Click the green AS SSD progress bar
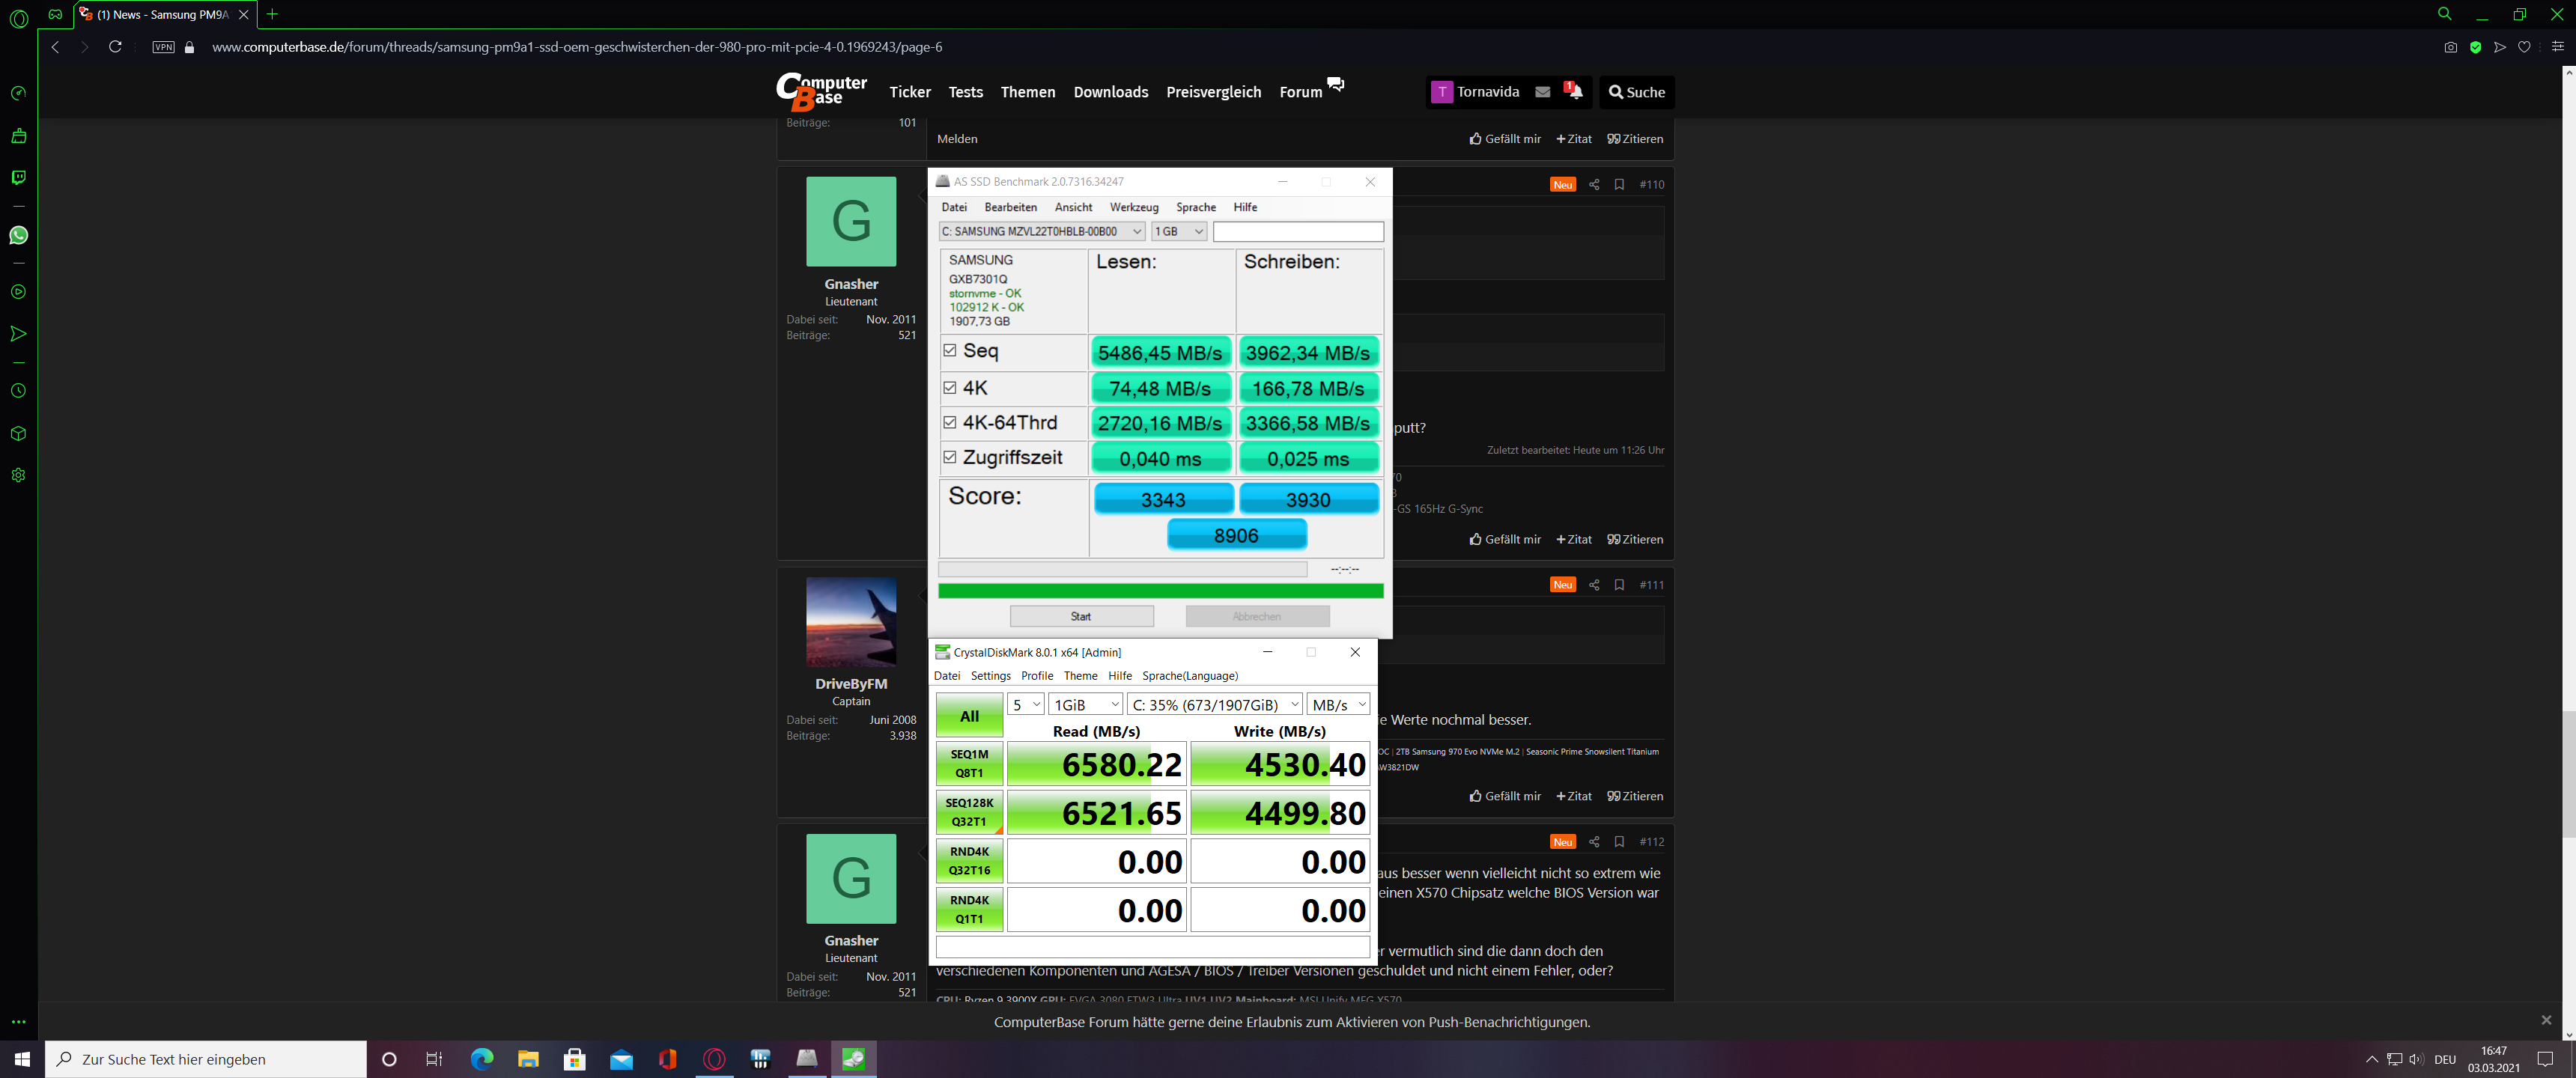Viewport: 2576px width, 1078px height. point(1160,591)
